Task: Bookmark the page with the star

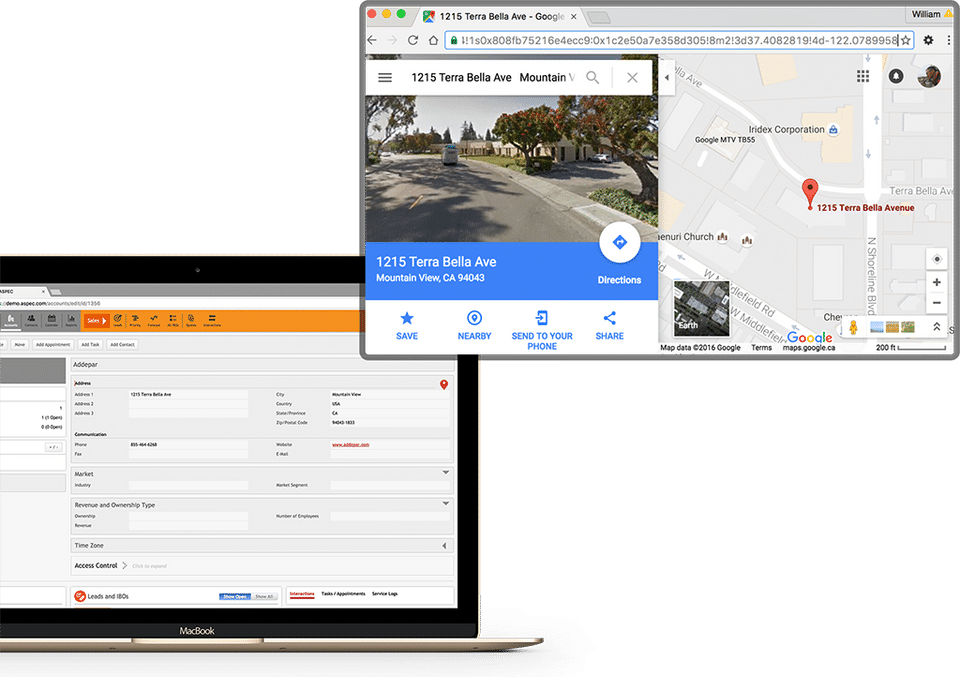Action: pos(906,40)
